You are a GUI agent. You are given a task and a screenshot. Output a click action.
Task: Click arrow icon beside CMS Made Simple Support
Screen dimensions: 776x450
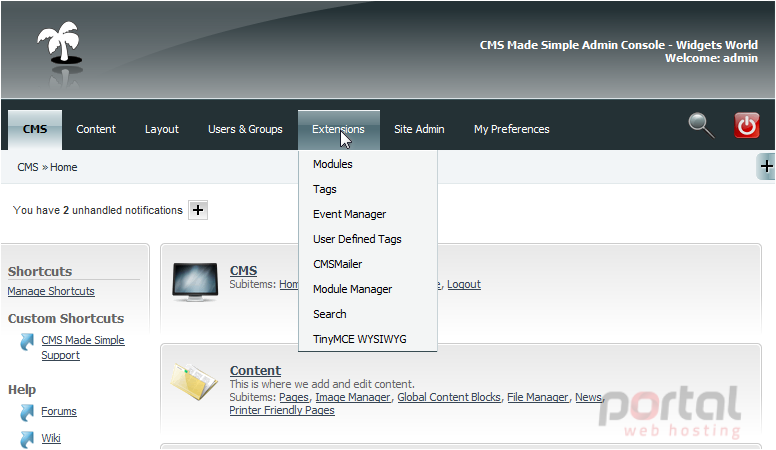(27, 342)
